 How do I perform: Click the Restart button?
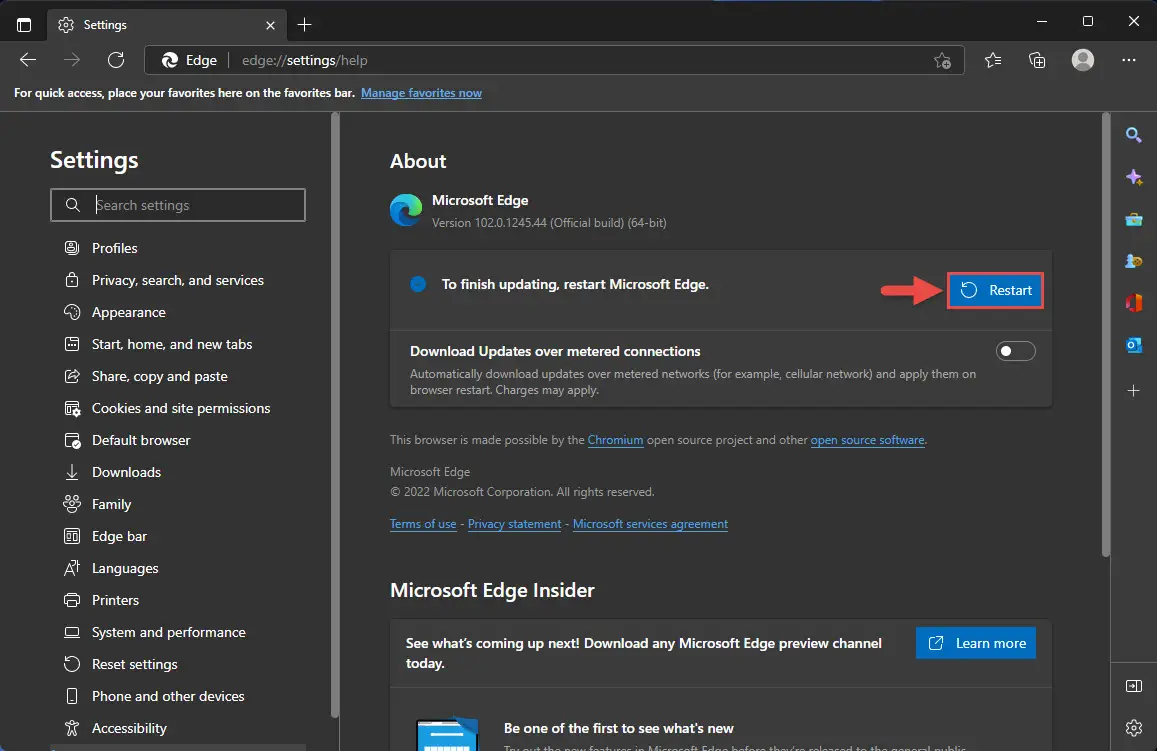click(995, 290)
